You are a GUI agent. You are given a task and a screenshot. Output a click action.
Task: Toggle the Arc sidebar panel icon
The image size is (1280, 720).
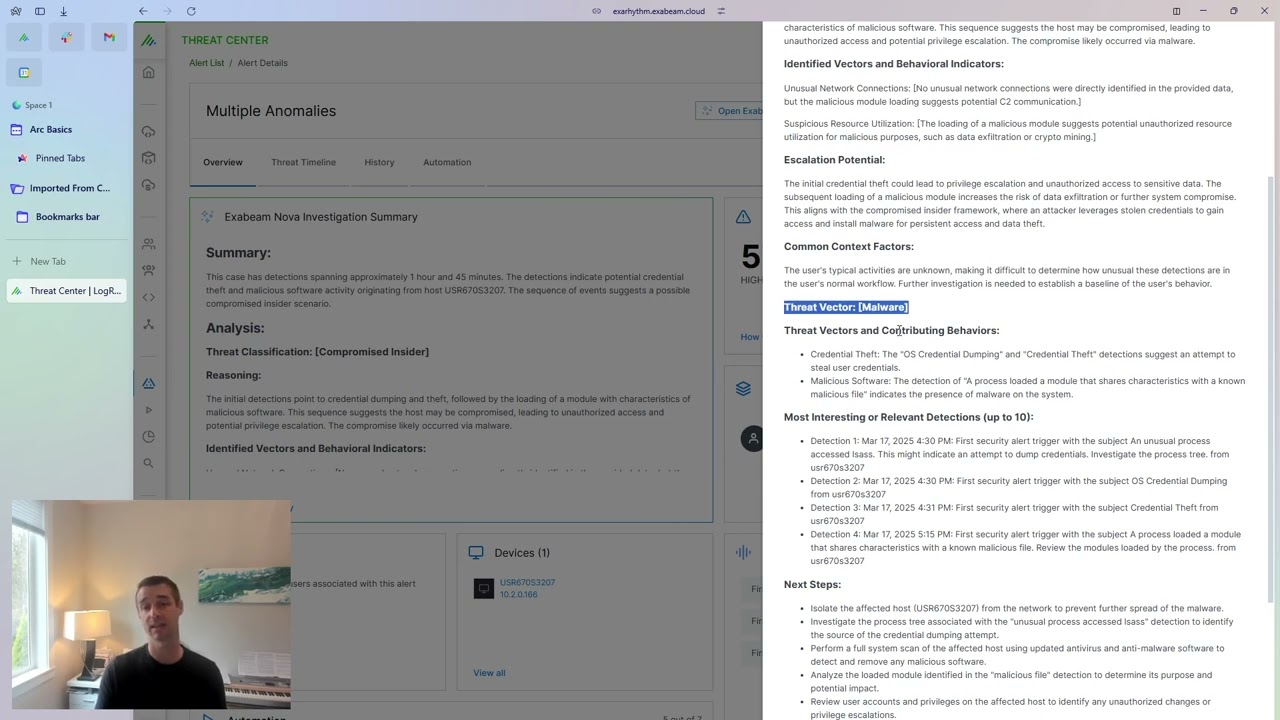coord(40,11)
